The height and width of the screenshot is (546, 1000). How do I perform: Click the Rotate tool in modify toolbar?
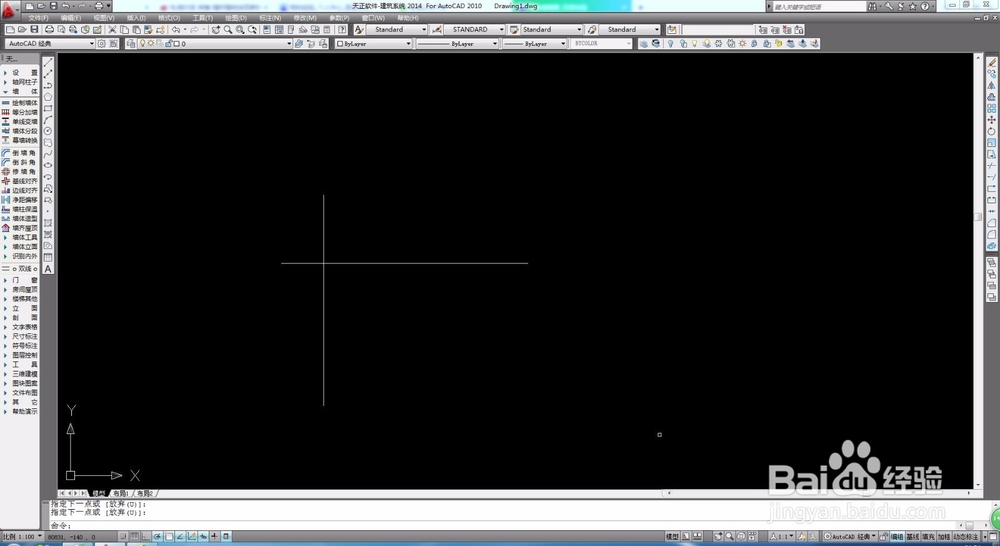click(x=992, y=131)
